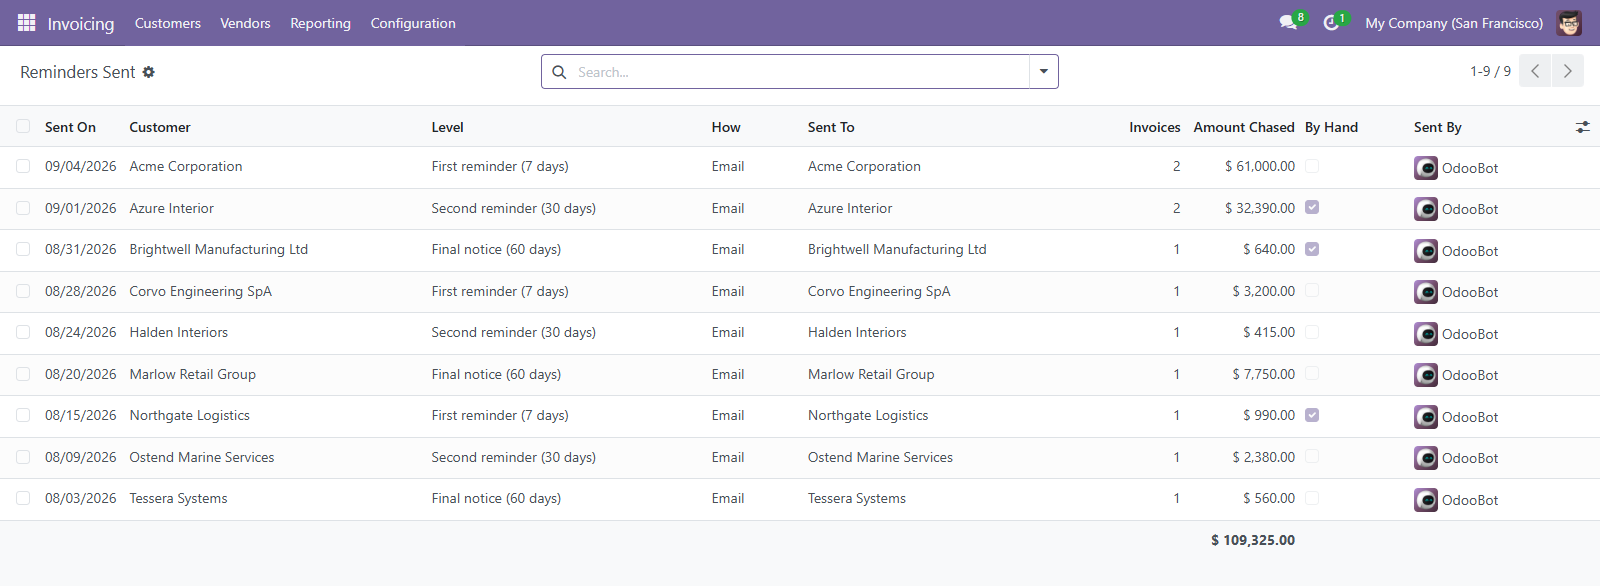This screenshot has width=1600, height=586.
Task: Toggle By Hand checkbox in Brightwell Manufacturing row
Action: 1312,249
